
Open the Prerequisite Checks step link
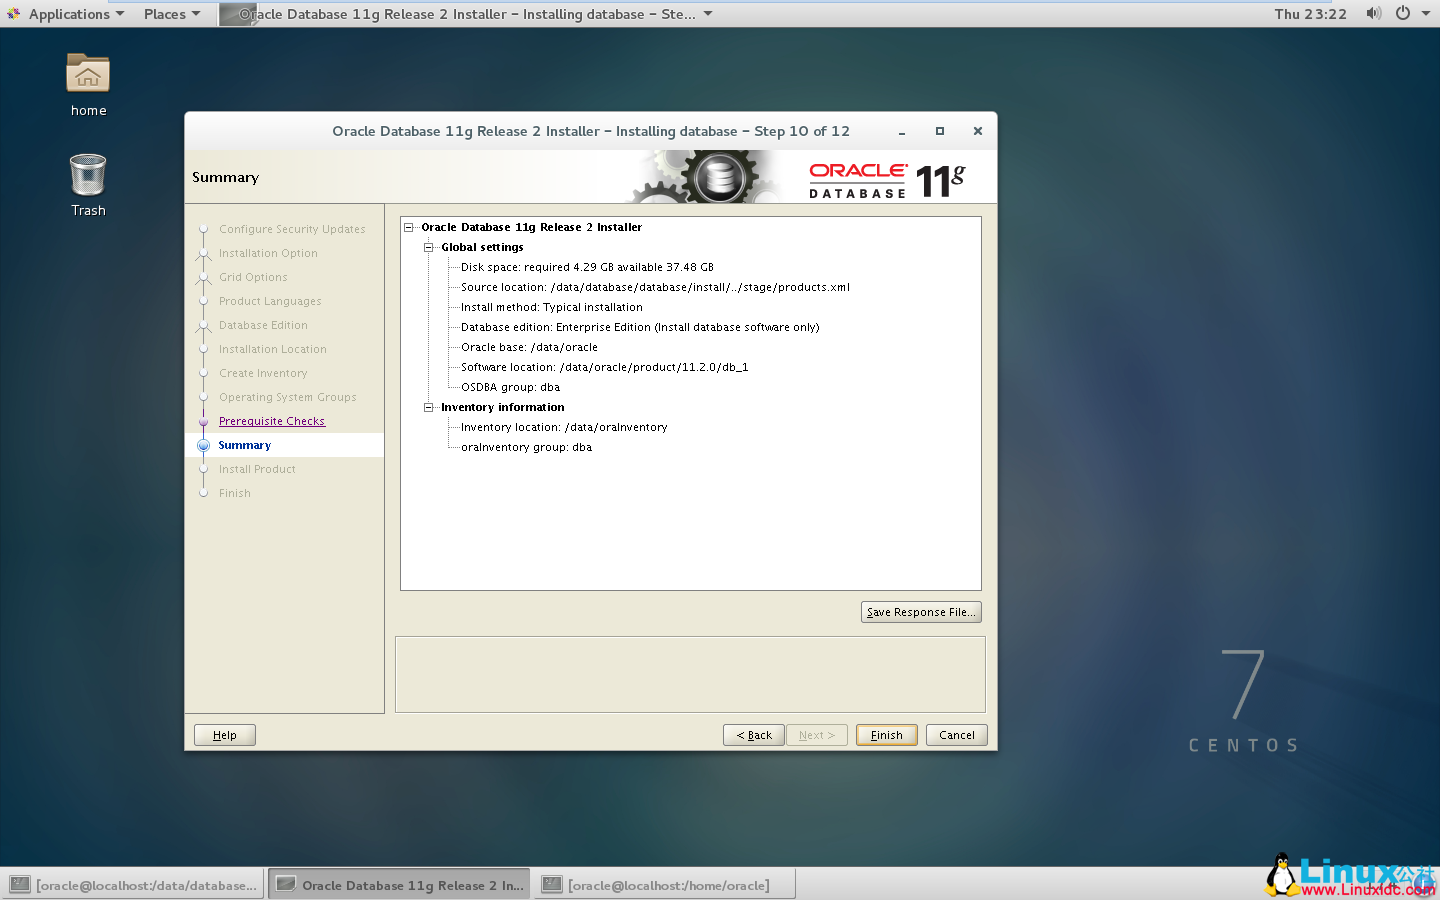point(271,421)
